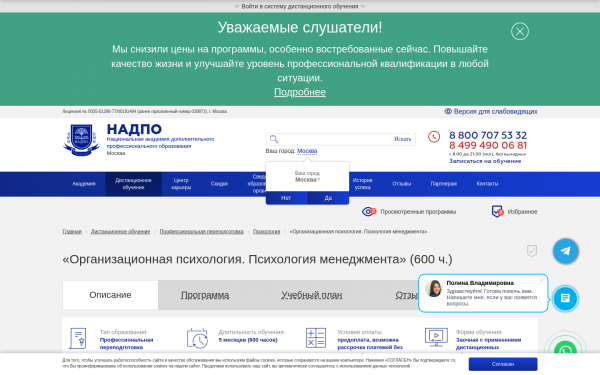Click the НАДПО title text
Viewport: 600px width, 375px height.
coord(134,129)
